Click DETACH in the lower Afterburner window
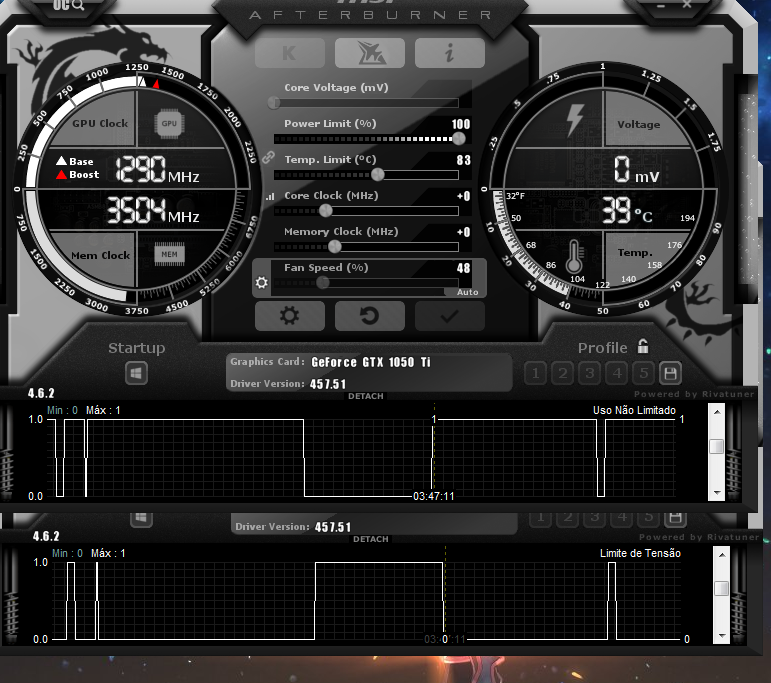 pos(371,539)
